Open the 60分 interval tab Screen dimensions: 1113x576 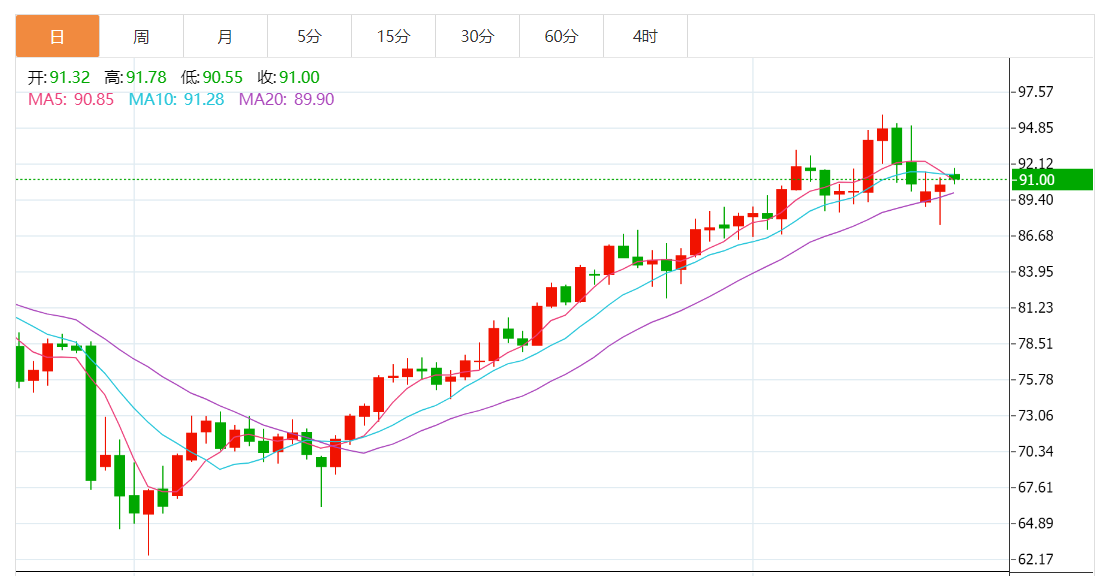tap(561, 37)
